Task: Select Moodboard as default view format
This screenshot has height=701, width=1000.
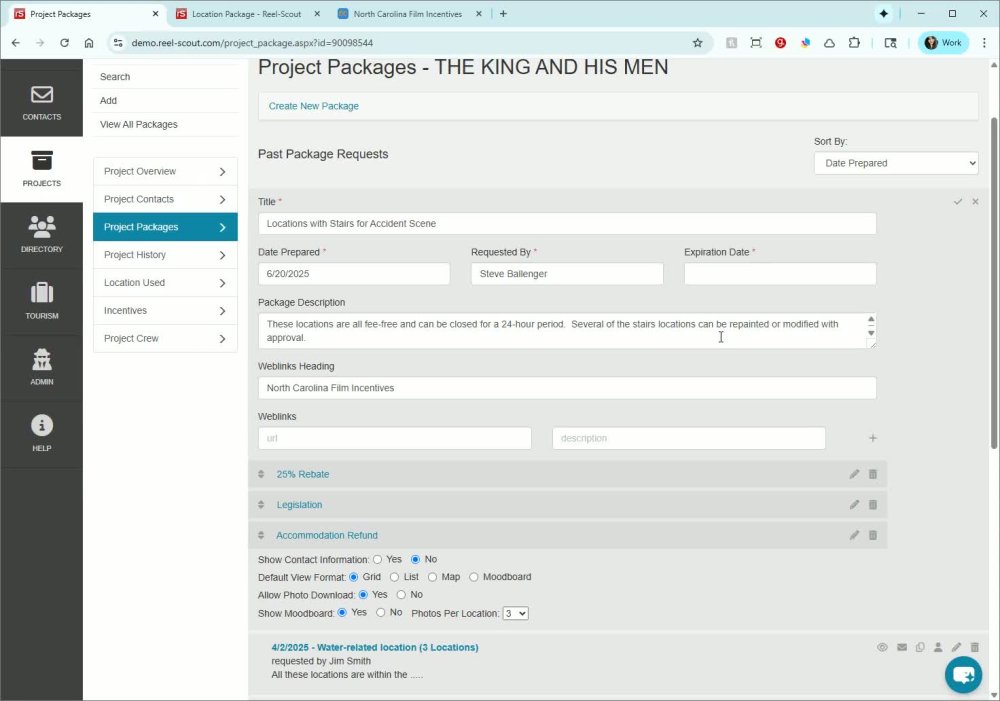Action: pyautogui.click(x=473, y=577)
